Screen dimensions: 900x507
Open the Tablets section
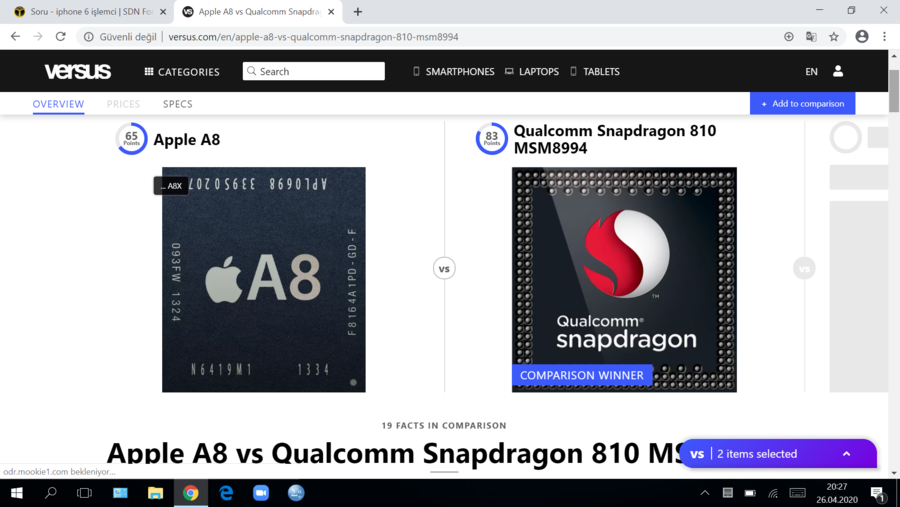595,72
